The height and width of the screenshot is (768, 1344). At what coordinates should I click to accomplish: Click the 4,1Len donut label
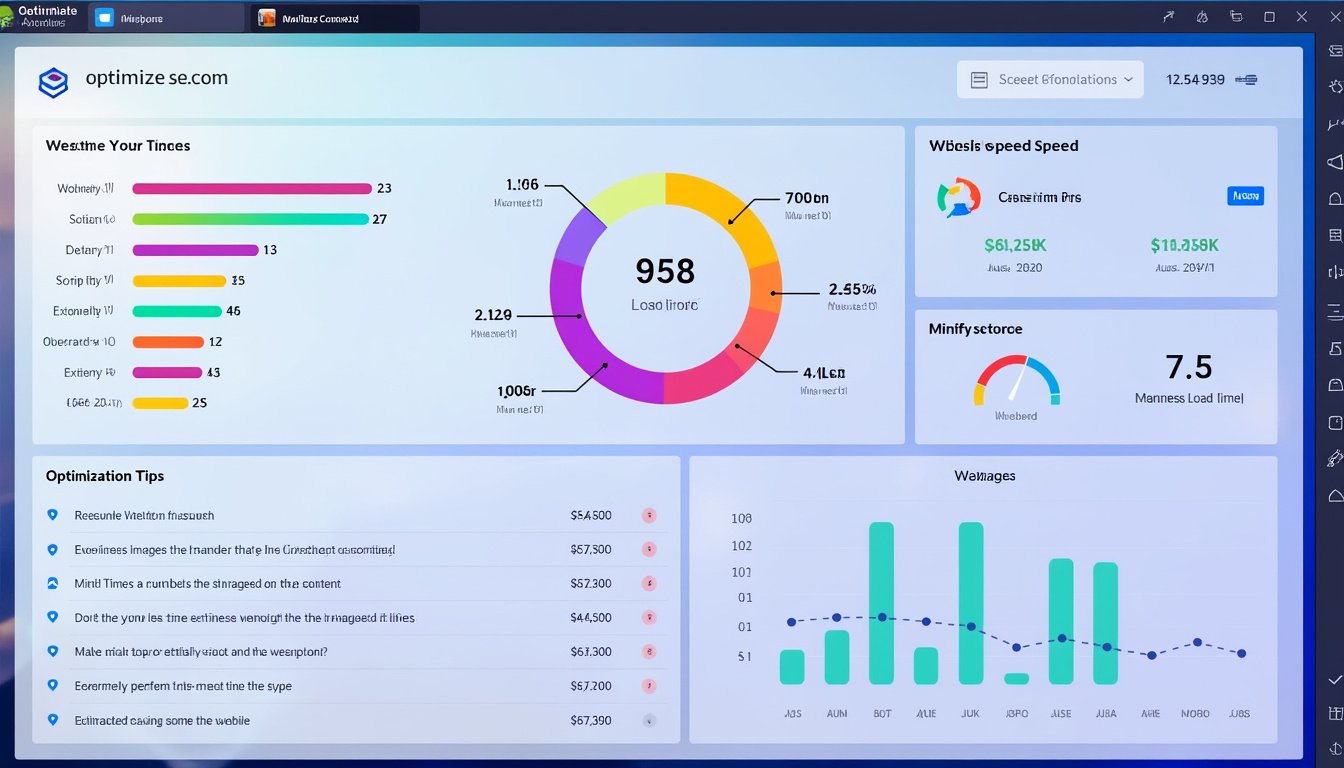(824, 373)
